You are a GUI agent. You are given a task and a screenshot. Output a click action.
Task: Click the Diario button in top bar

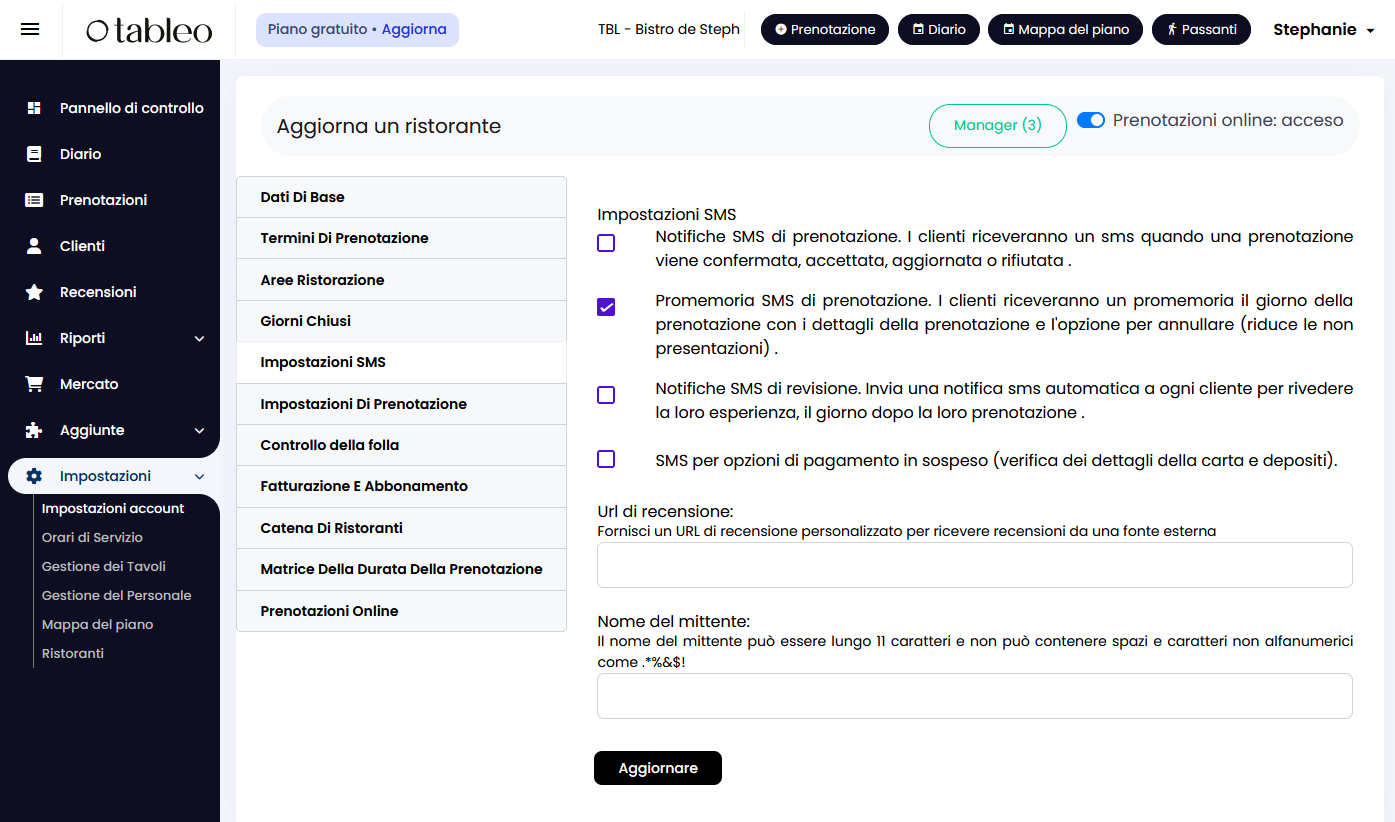click(x=938, y=30)
